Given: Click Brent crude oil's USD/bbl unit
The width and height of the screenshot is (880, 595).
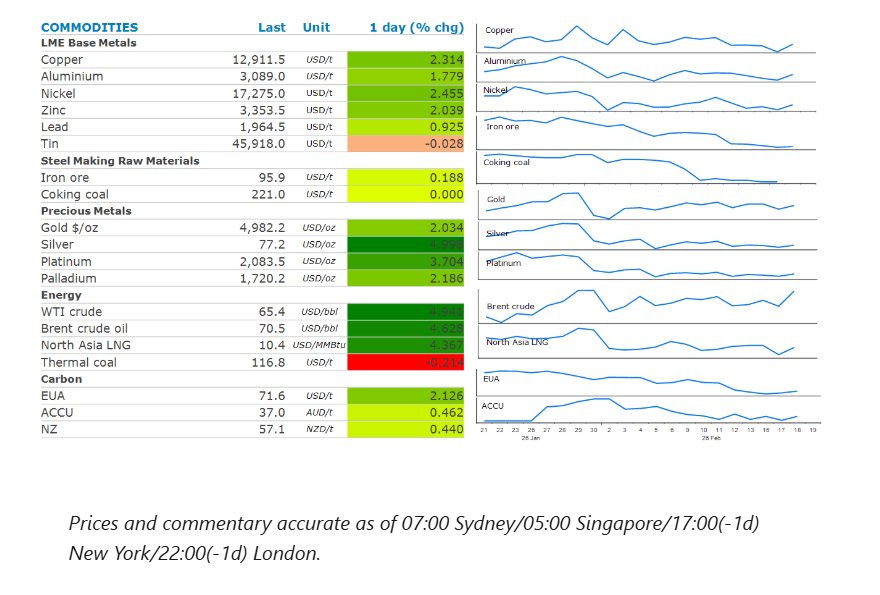Looking at the screenshot, I should (x=319, y=328).
